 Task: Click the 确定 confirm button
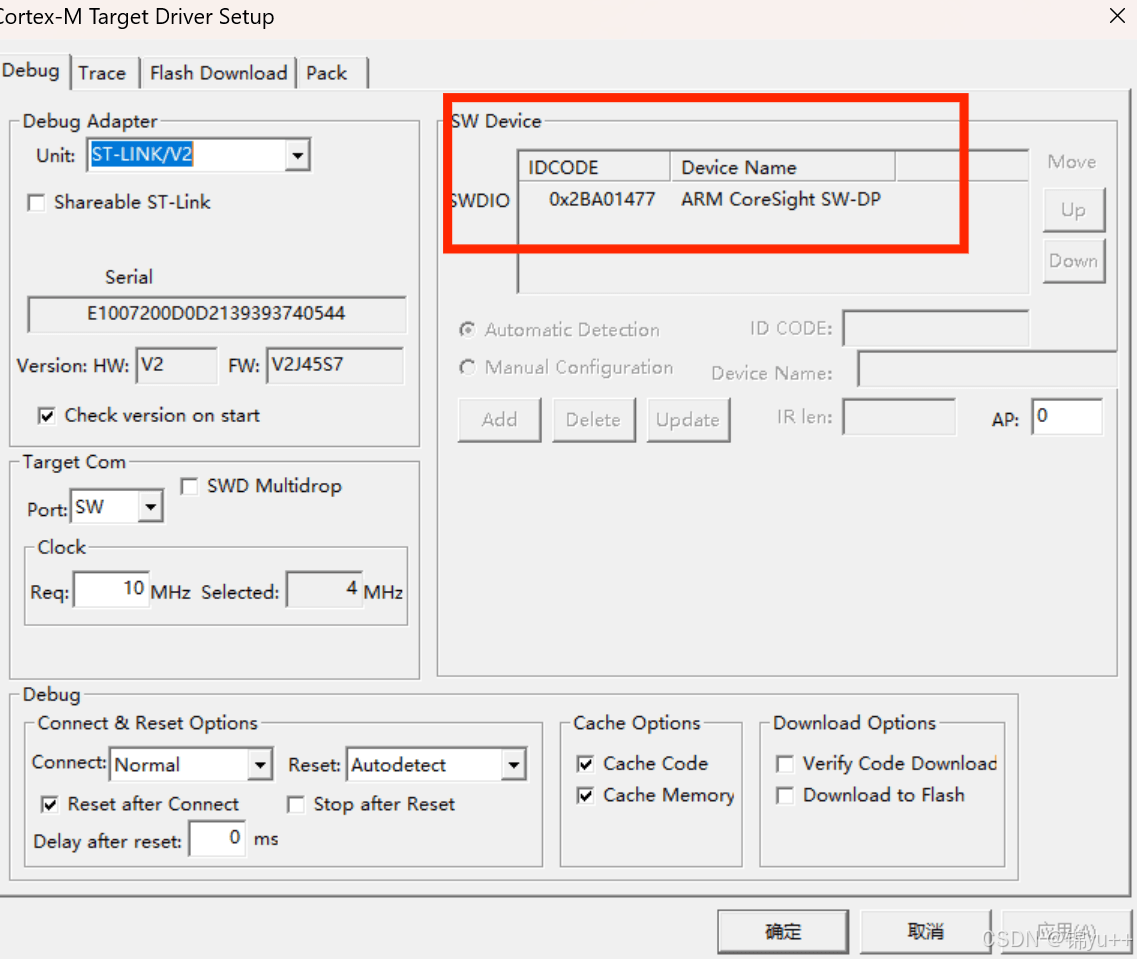point(783,930)
